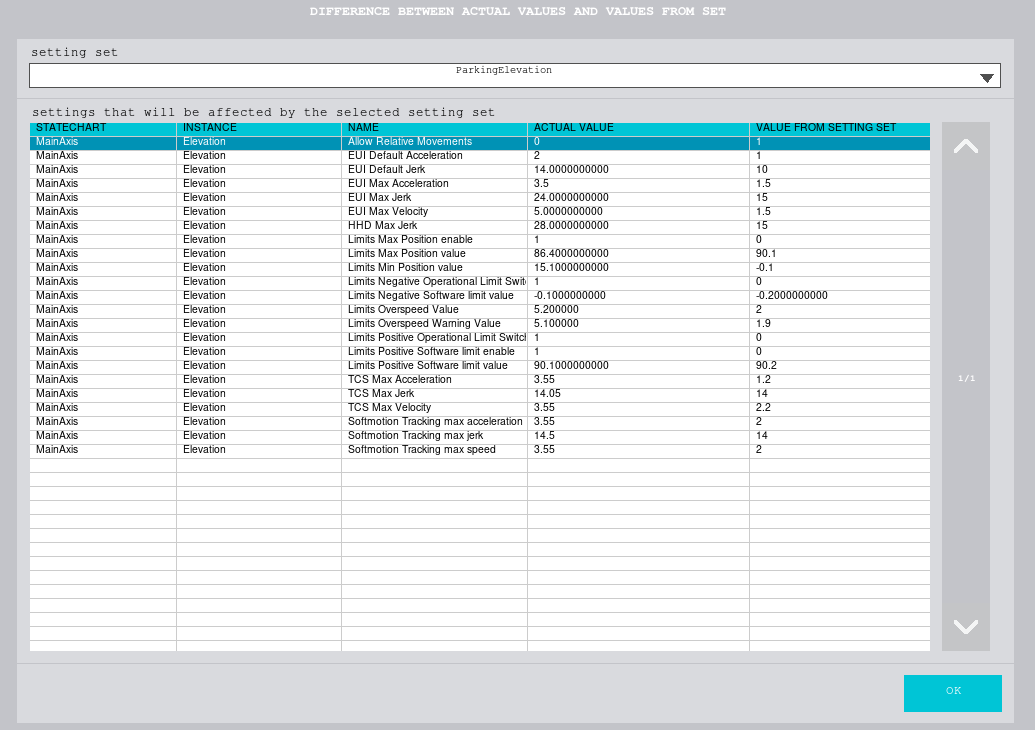
Task: Click the ParkingElevation setting set field
Action: [x=515, y=75]
